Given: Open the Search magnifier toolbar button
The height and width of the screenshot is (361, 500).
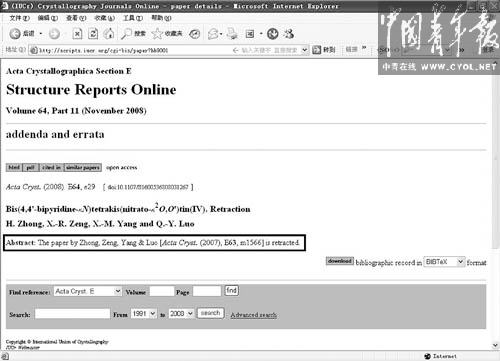Looking at the screenshot, I should [x=133, y=33].
